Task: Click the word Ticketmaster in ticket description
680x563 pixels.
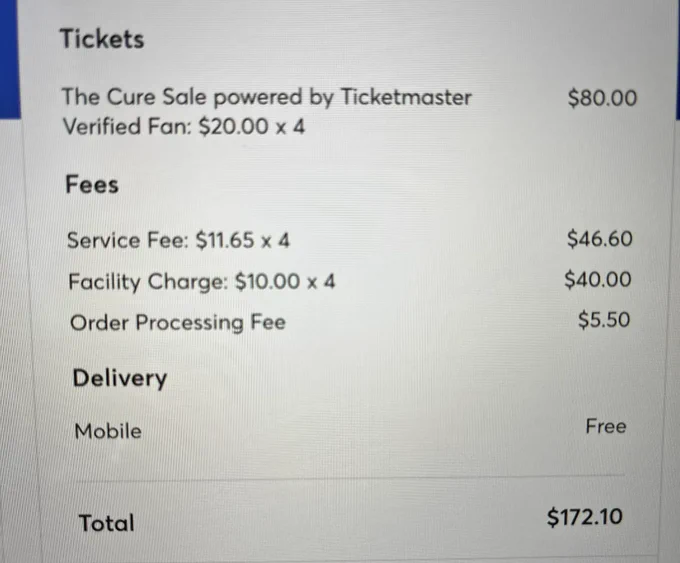Action: (406, 97)
